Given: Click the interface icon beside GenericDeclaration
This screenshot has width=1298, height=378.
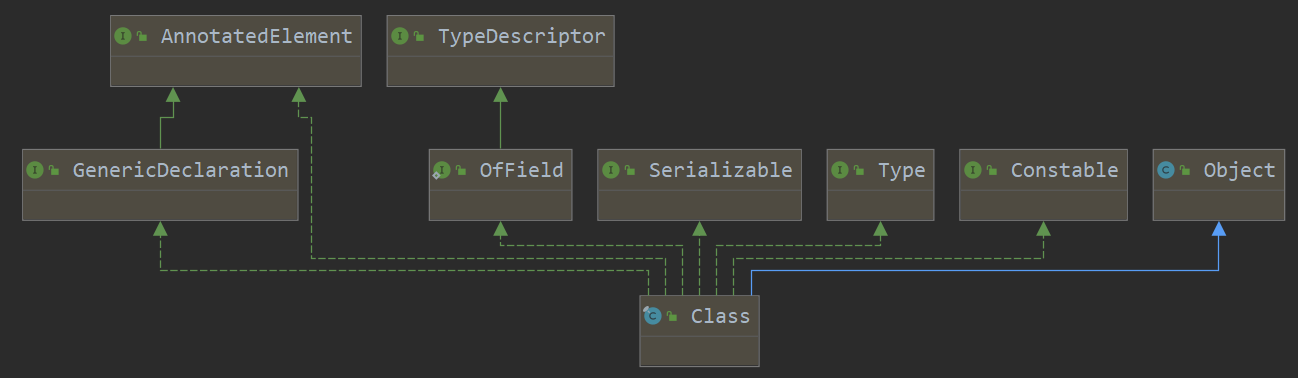Looking at the screenshot, I should click(x=35, y=171).
